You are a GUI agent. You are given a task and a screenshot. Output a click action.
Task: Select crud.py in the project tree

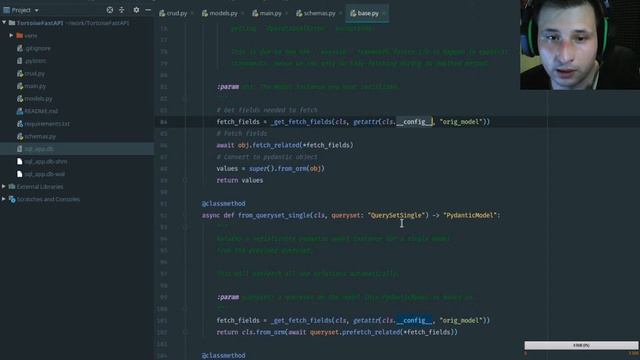(35, 73)
